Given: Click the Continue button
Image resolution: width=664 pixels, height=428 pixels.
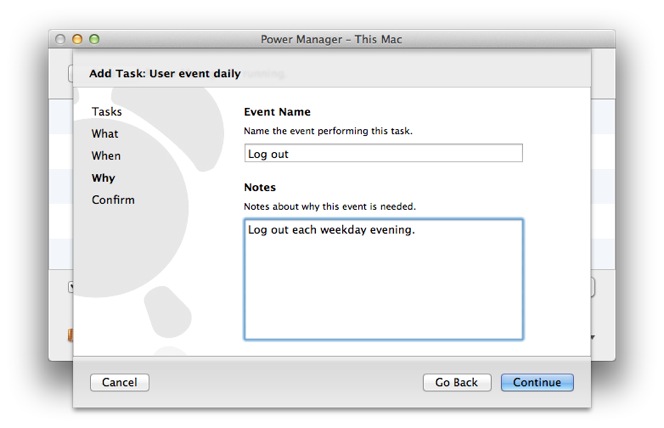Looking at the screenshot, I should [x=537, y=382].
